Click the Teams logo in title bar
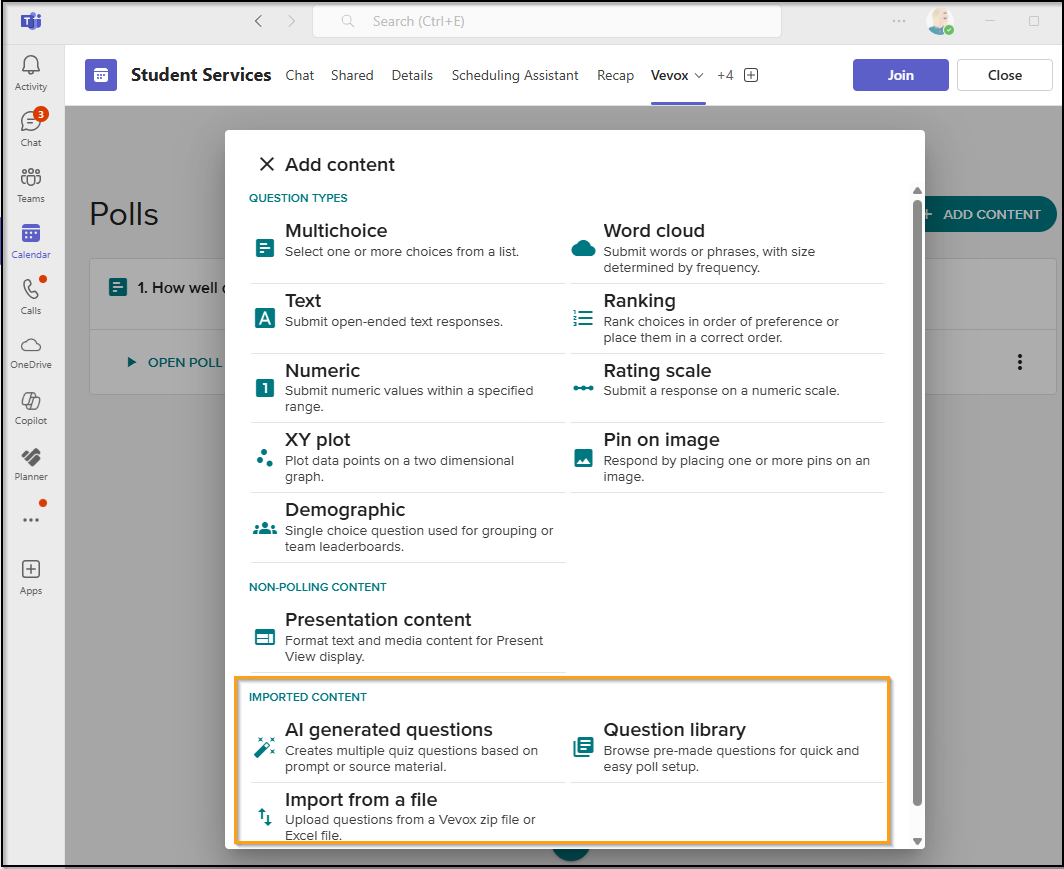The width and height of the screenshot is (1064, 869). click(31, 21)
